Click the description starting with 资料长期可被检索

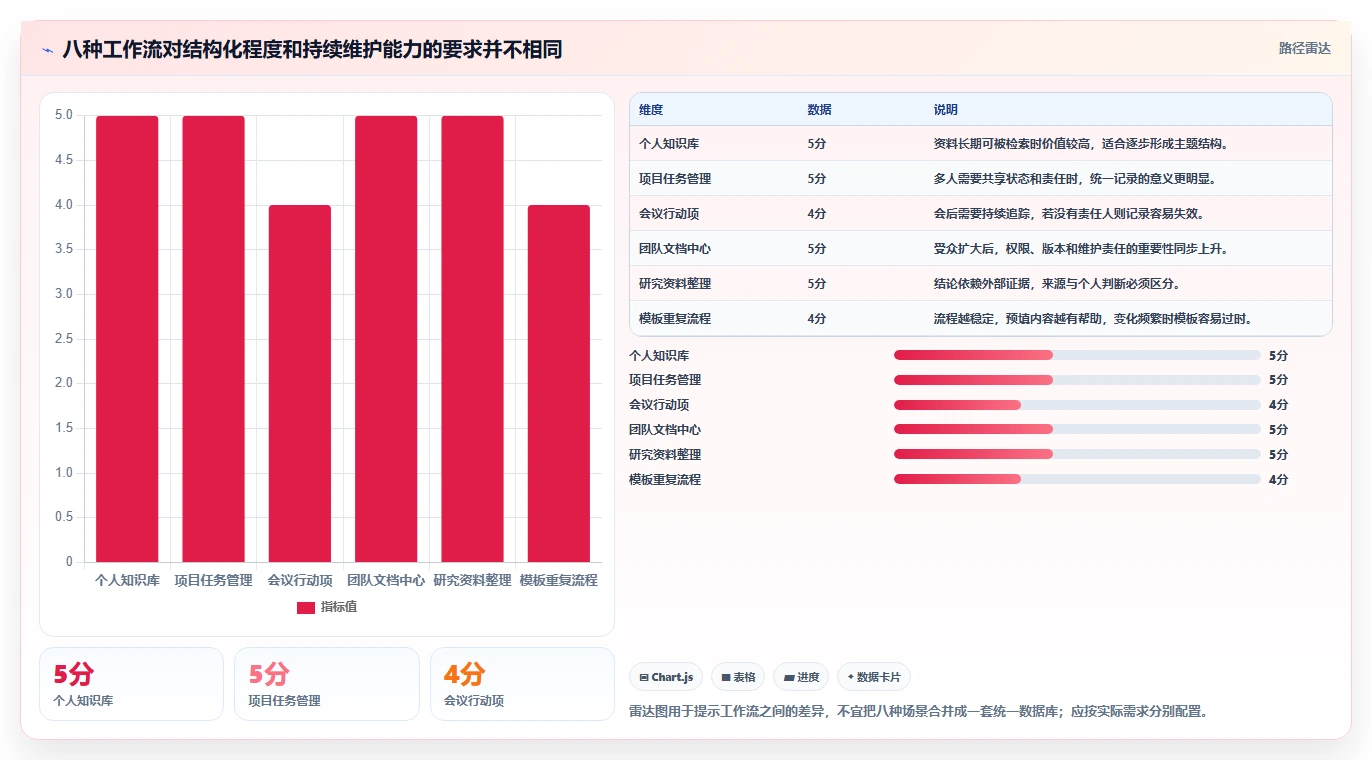(1080, 144)
